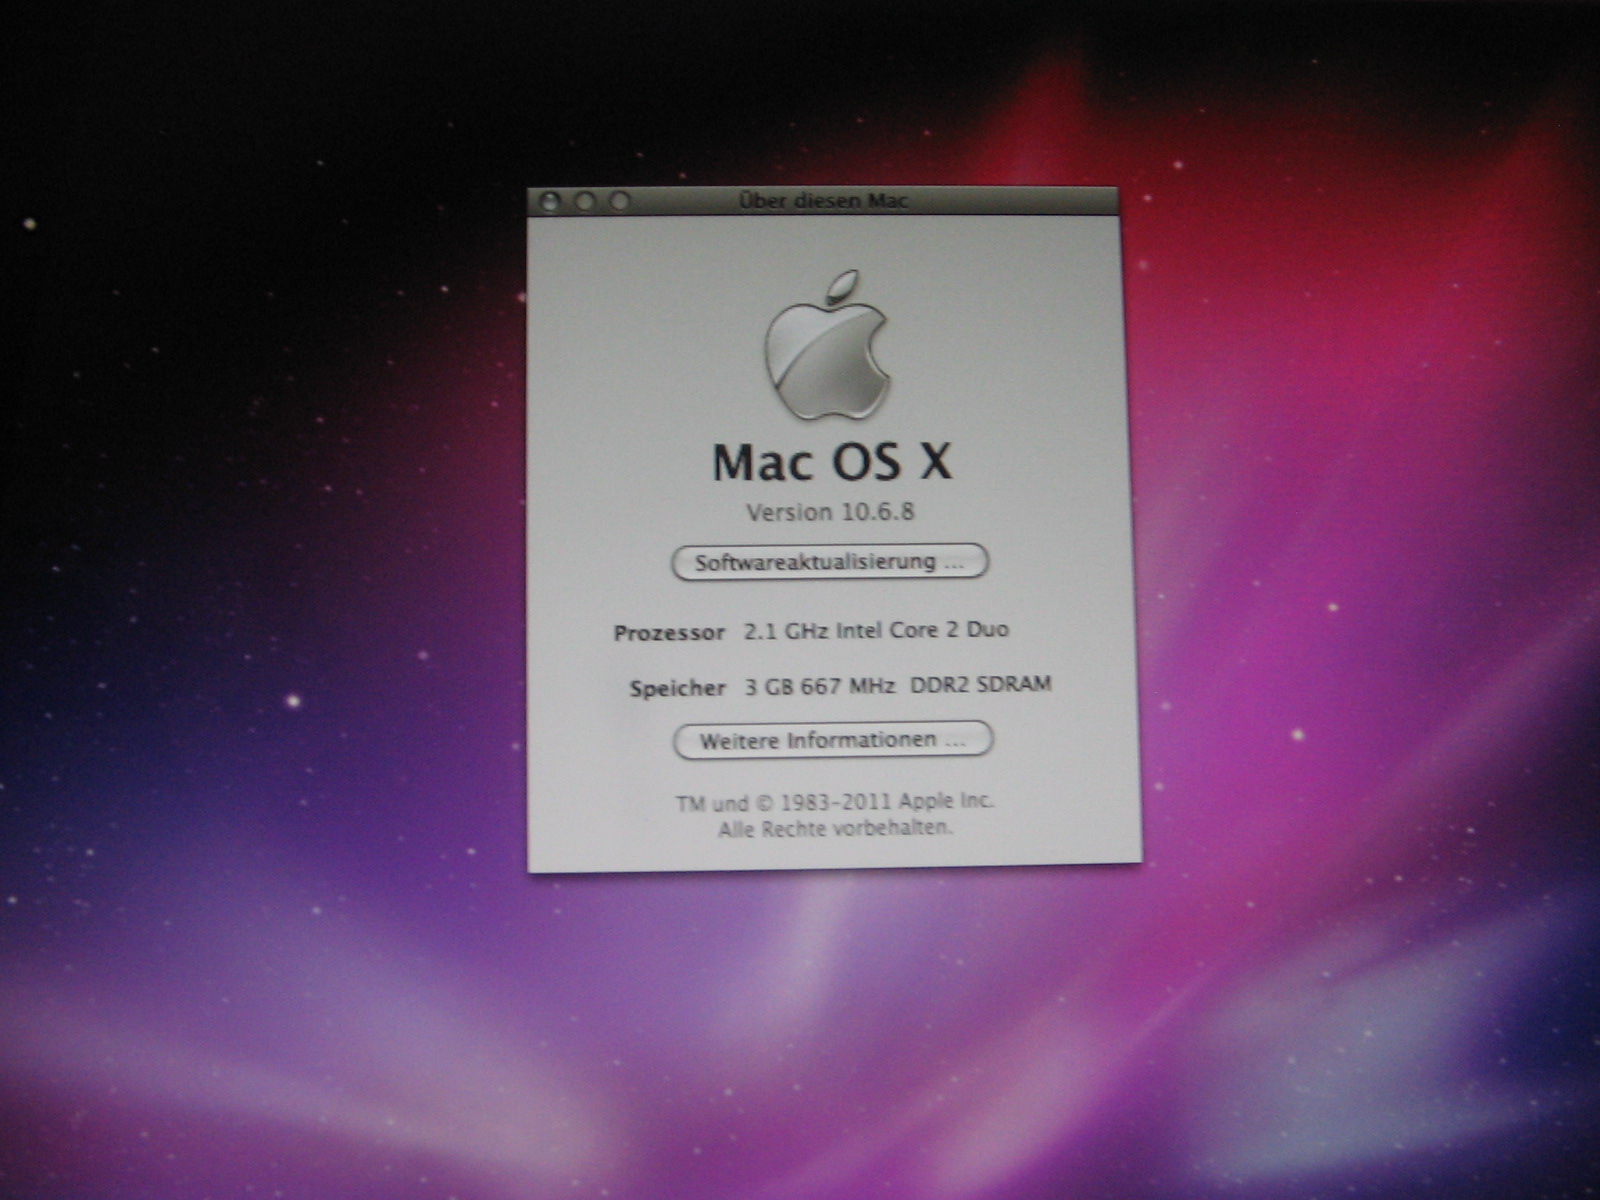The height and width of the screenshot is (1200, 1600).
Task: Click the Version 10.6.8 text
Action: click(830, 512)
